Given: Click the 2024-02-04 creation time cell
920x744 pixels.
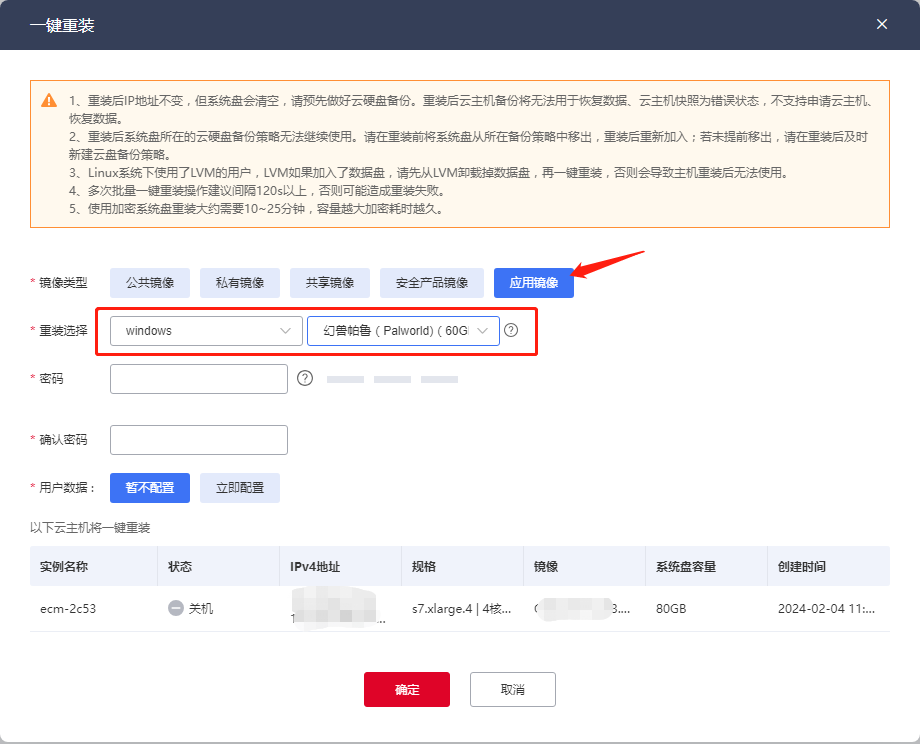Looking at the screenshot, I should [826, 608].
